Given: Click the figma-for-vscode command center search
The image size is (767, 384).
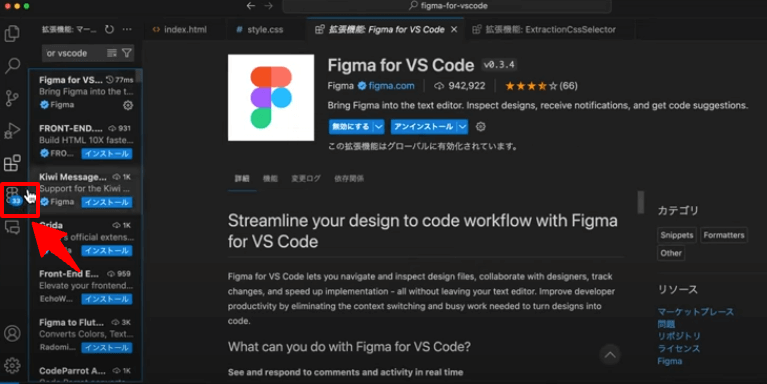Looking at the screenshot, I should [x=447, y=6].
